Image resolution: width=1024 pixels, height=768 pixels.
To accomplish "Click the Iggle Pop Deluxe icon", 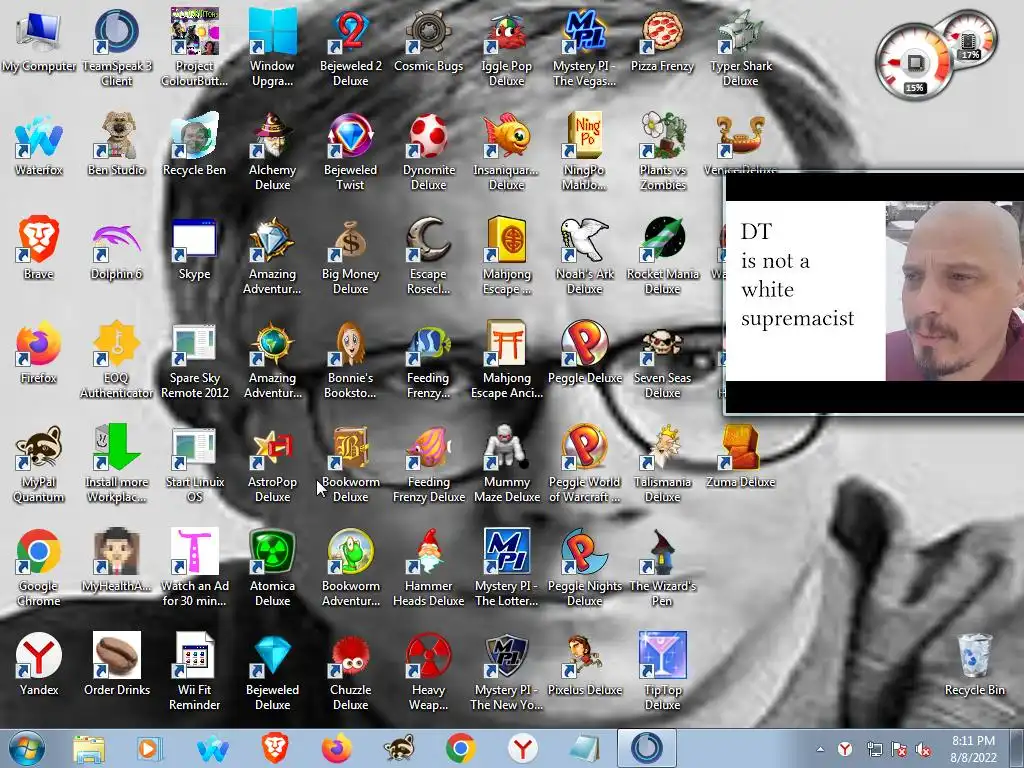I will 506,47.
